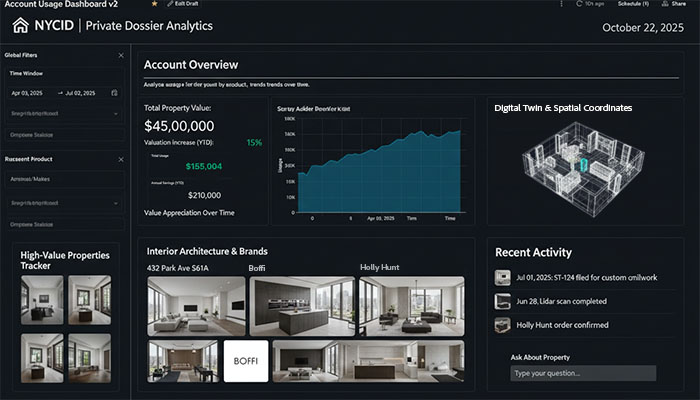The height and width of the screenshot is (400, 700).
Task: Close the product filter section
Action: (x=121, y=159)
